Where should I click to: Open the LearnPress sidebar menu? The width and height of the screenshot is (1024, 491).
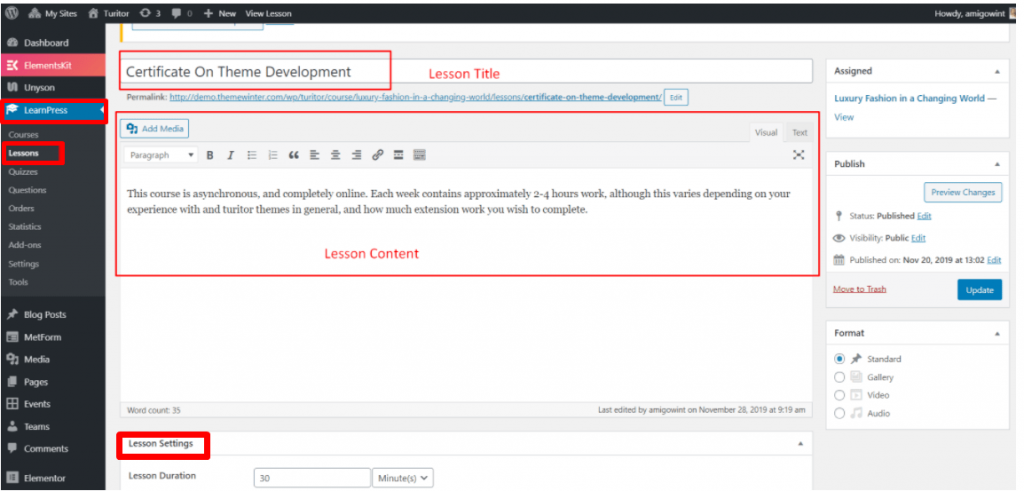pos(52,110)
